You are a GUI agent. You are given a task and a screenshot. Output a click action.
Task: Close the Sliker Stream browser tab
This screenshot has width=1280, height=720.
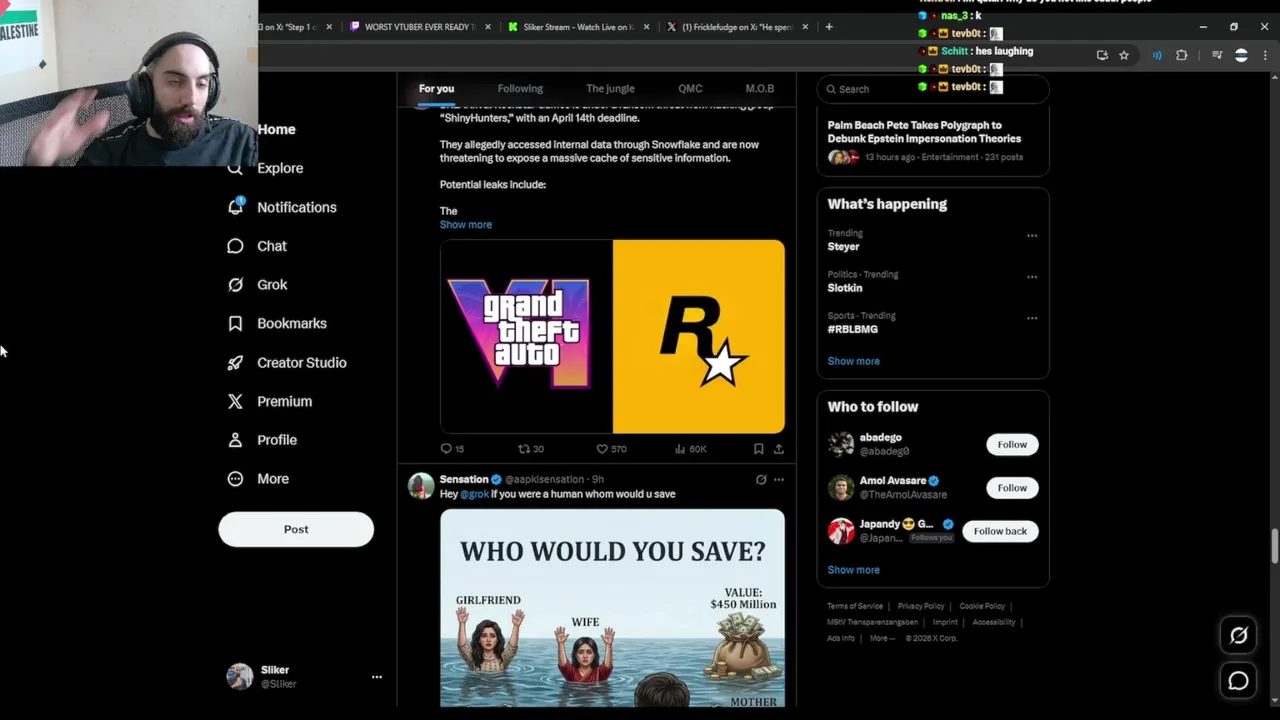pos(647,27)
